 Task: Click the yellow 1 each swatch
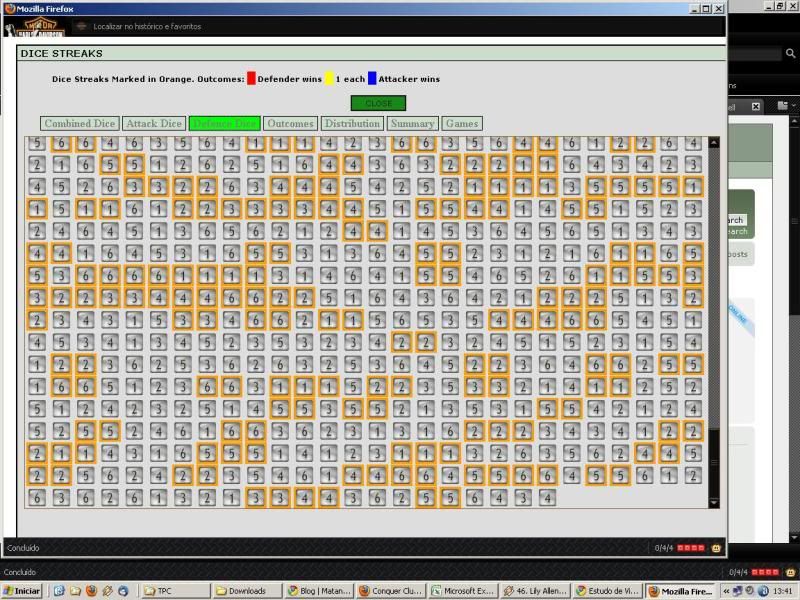point(329,78)
